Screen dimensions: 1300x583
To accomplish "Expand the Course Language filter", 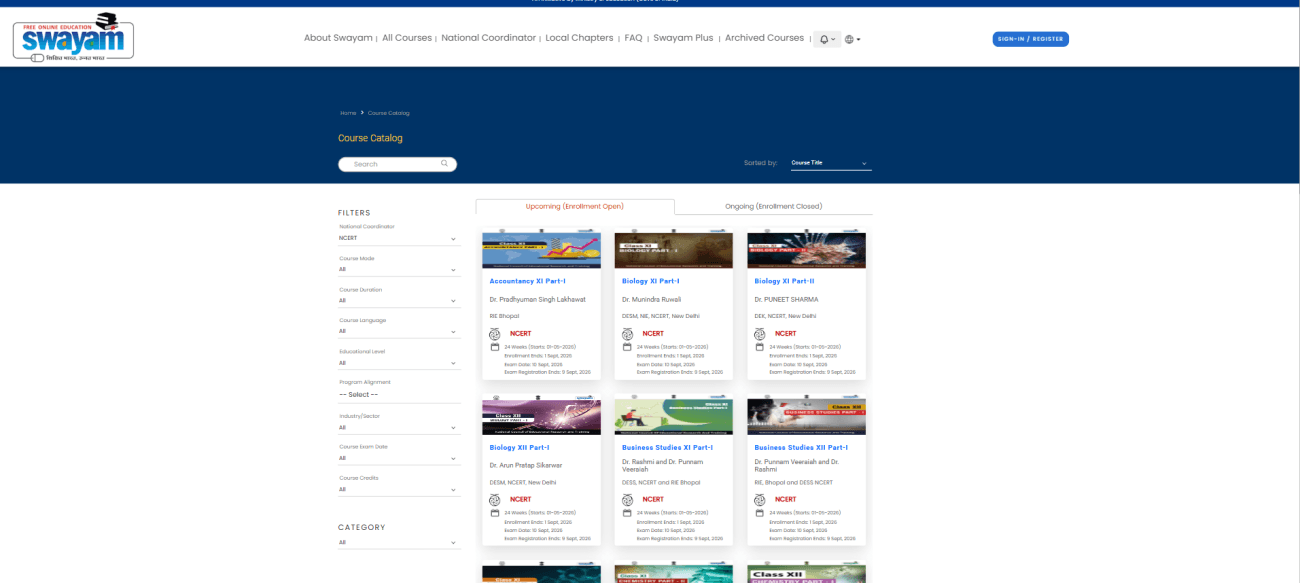I will [399, 332].
